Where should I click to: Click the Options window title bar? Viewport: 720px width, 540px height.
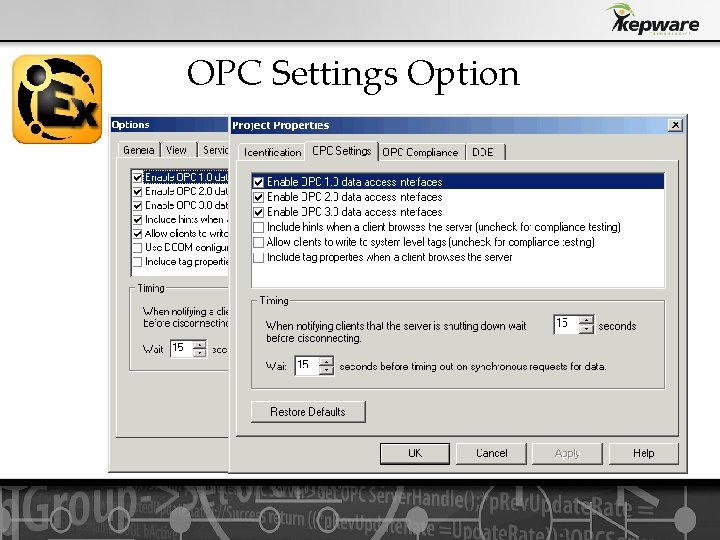tap(169, 124)
